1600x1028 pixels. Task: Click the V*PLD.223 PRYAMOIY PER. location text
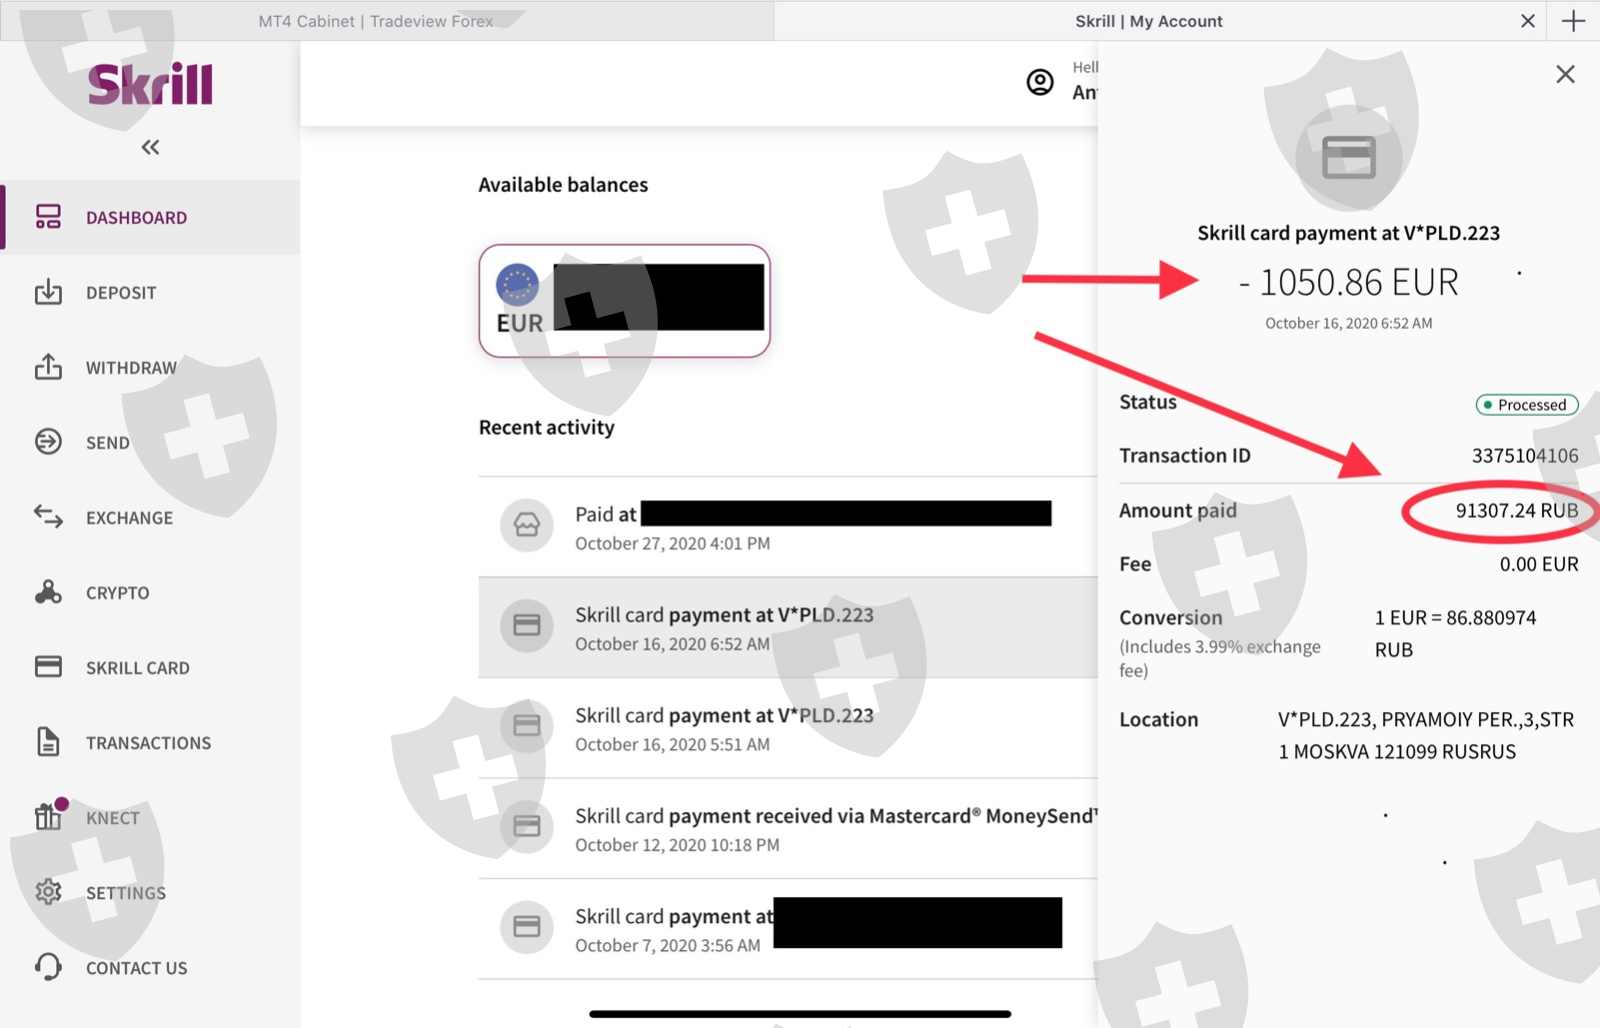[x=1426, y=736]
